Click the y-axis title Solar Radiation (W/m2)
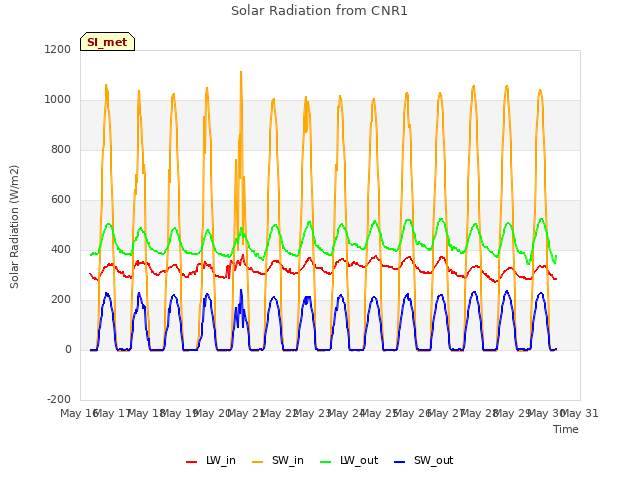The width and height of the screenshot is (640, 480). 14,227
